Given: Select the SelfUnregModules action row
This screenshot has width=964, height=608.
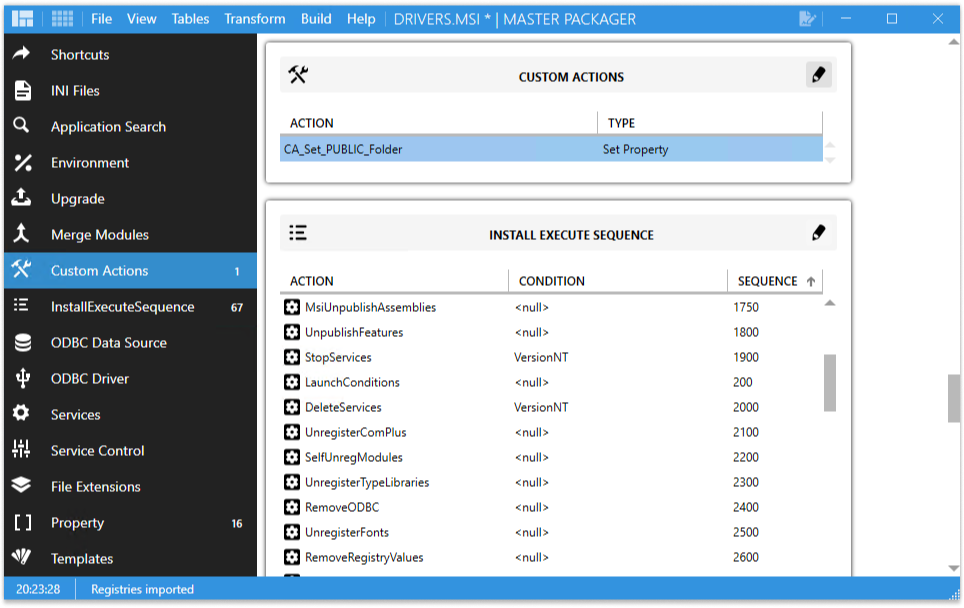Looking at the screenshot, I should pos(551,457).
